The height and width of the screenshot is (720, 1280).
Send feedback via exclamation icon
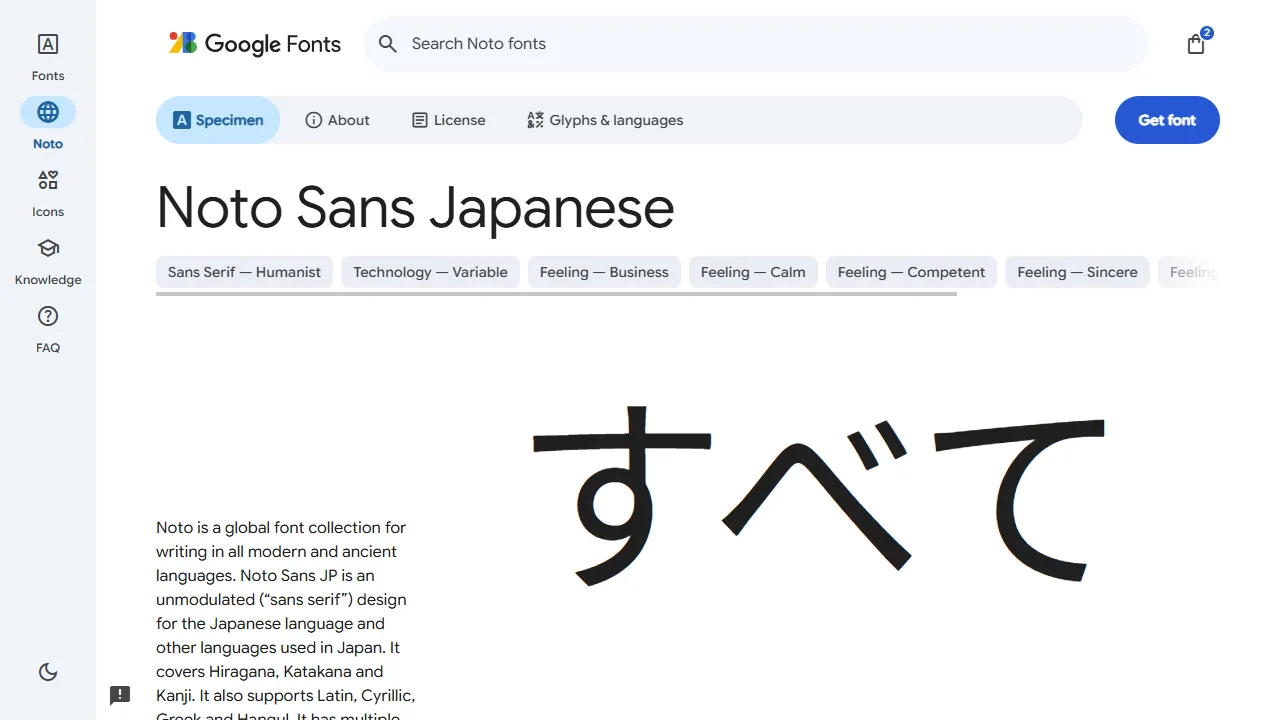120,695
